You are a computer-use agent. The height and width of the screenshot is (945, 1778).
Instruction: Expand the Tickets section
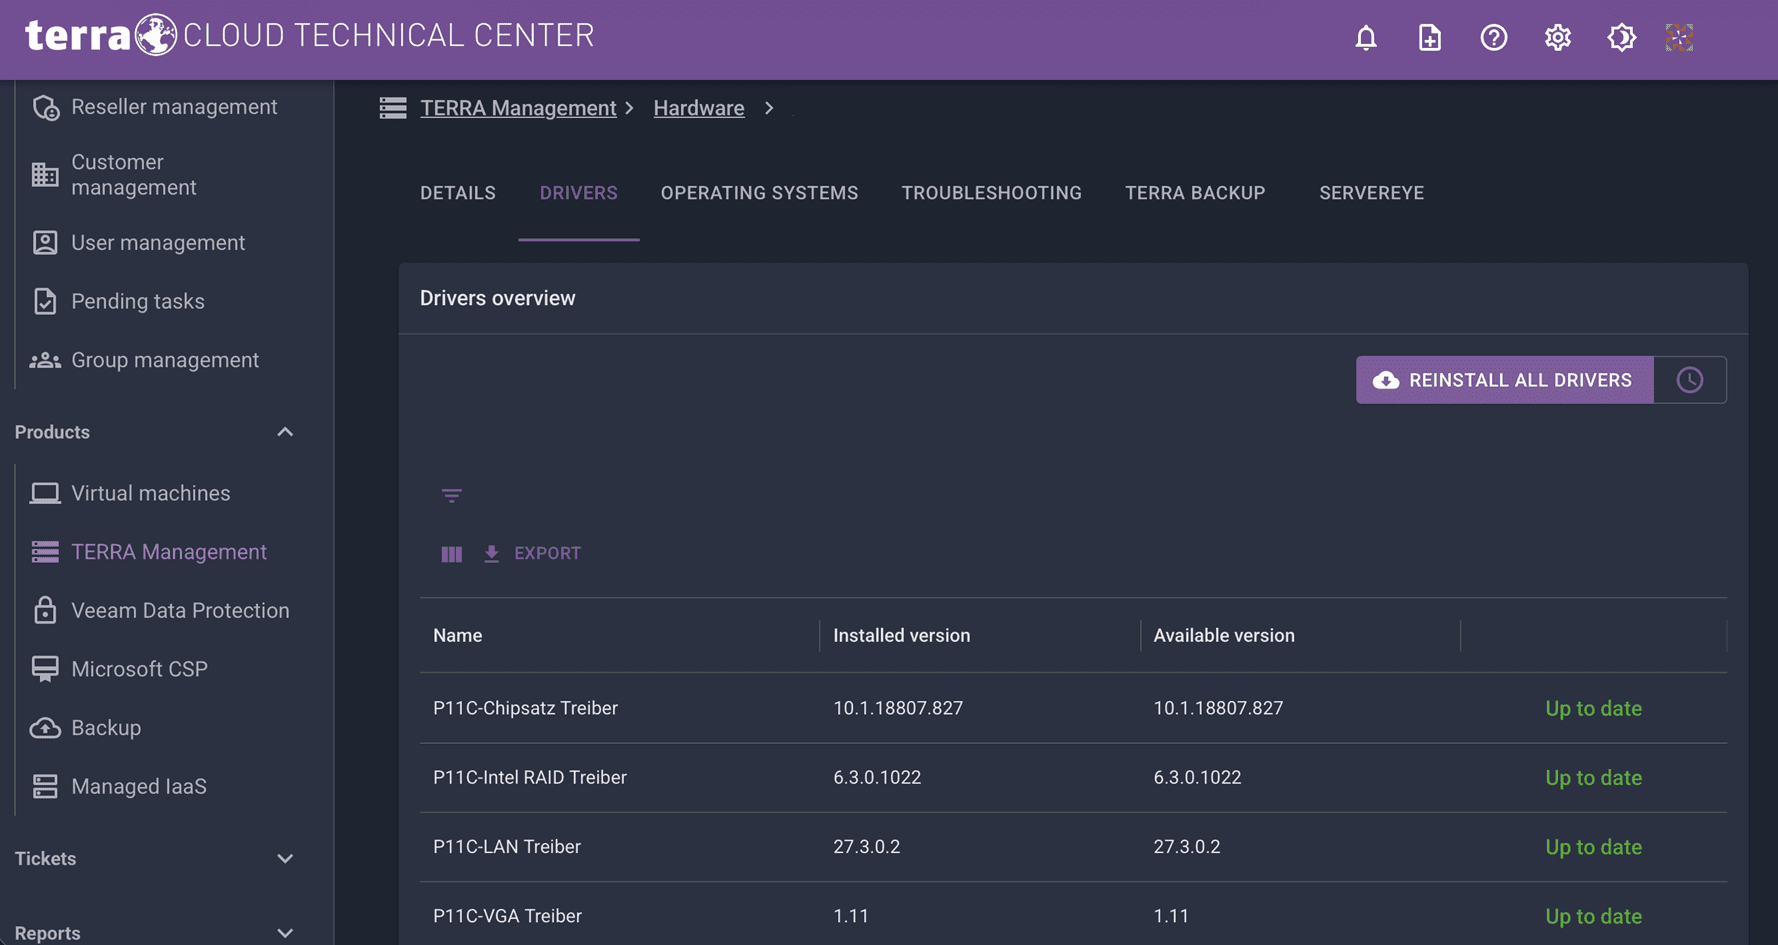coord(285,859)
